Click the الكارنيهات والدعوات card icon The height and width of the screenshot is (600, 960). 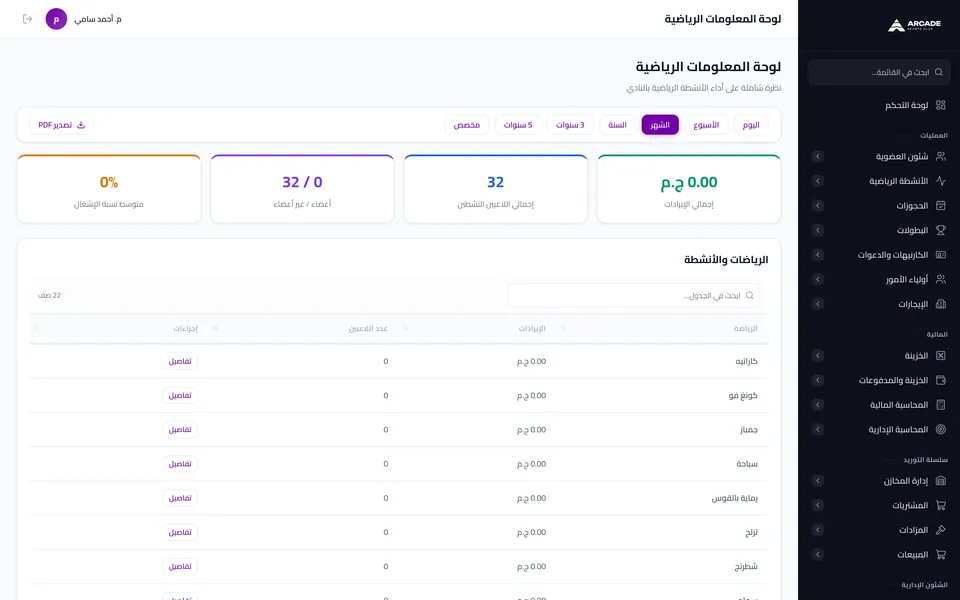[x=941, y=255]
